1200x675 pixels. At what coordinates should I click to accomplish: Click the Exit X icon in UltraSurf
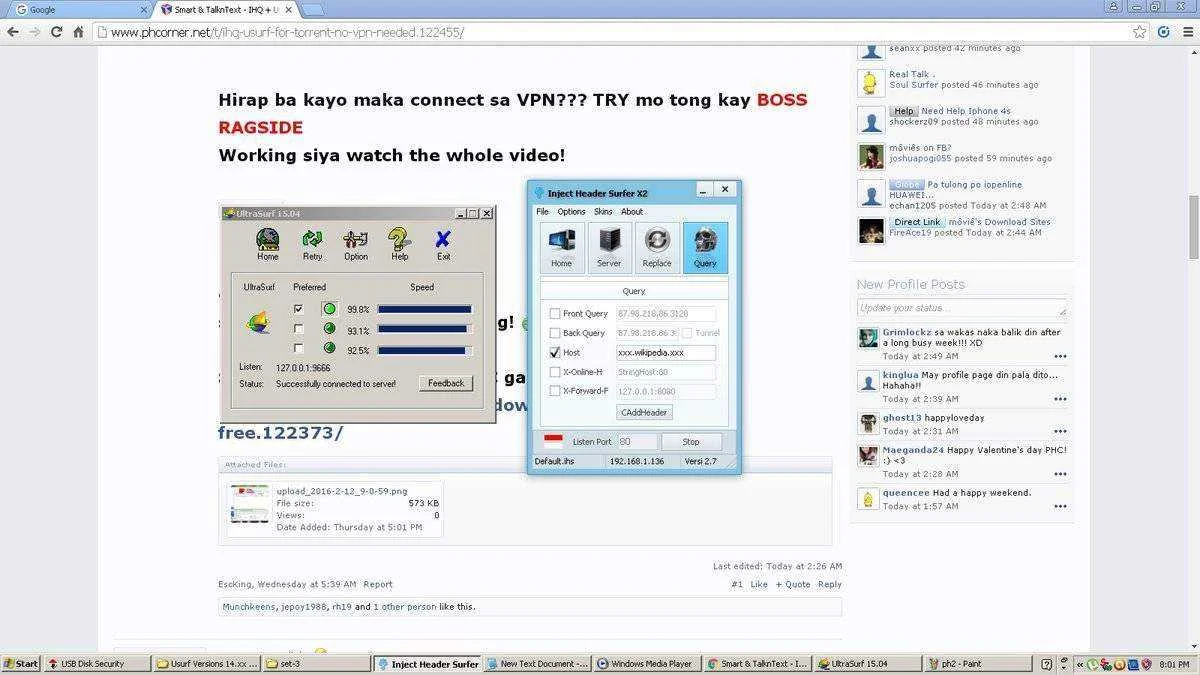point(443,239)
